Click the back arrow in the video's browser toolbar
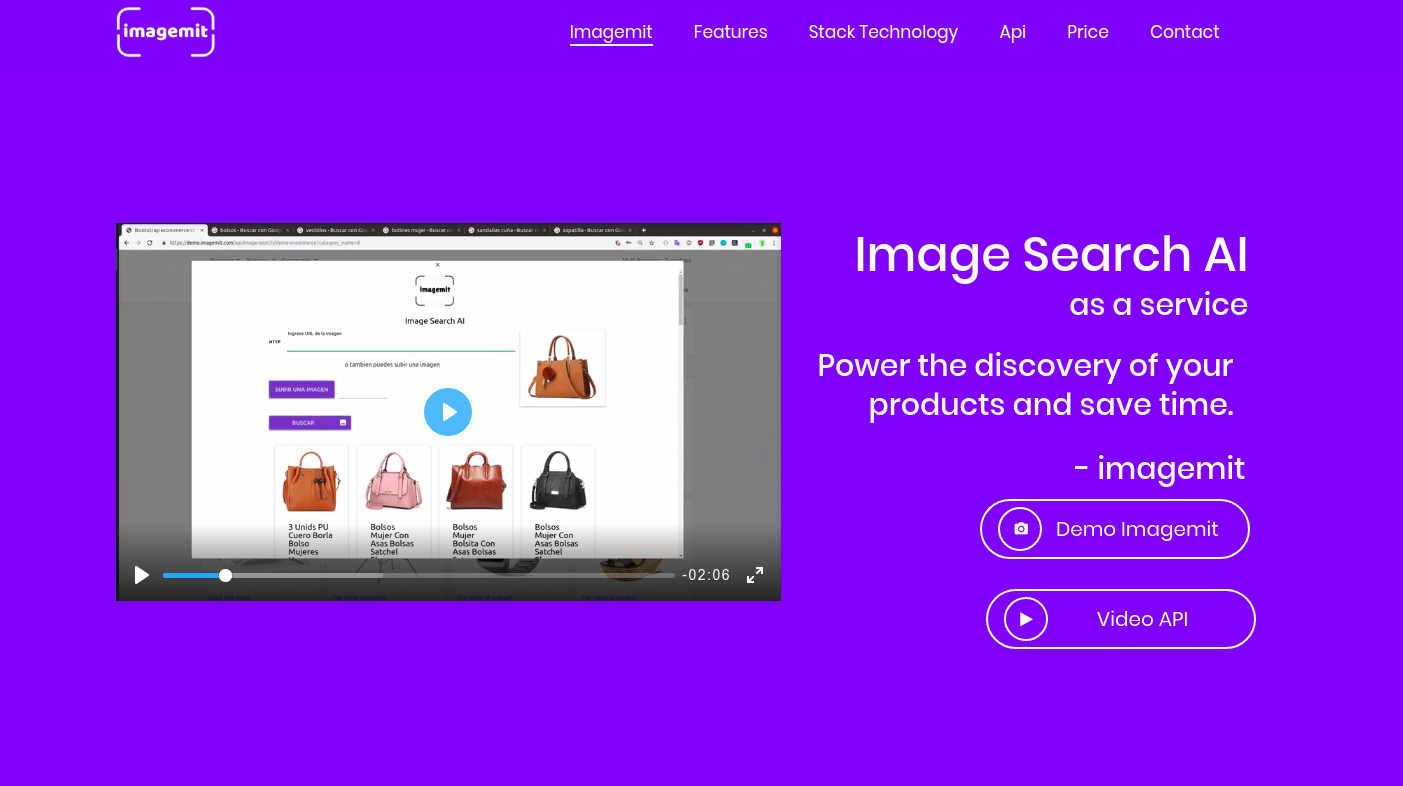This screenshot has width=1403, height=786. point(128,243)
